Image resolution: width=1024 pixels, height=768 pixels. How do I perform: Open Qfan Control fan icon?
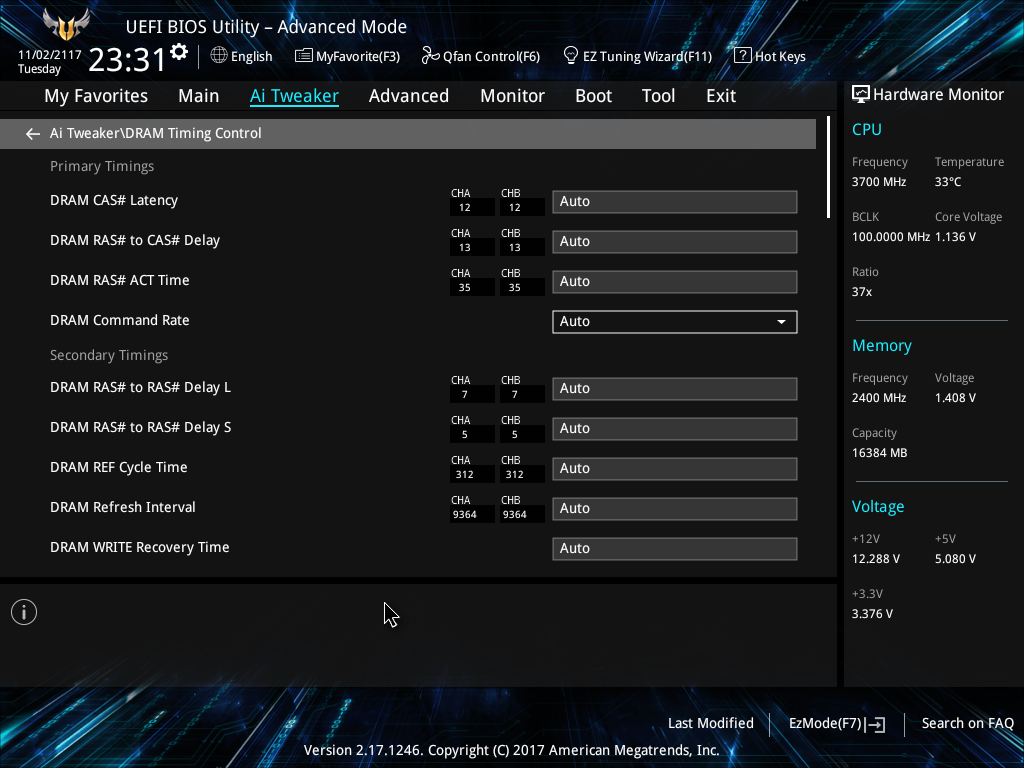pos(430,56)
